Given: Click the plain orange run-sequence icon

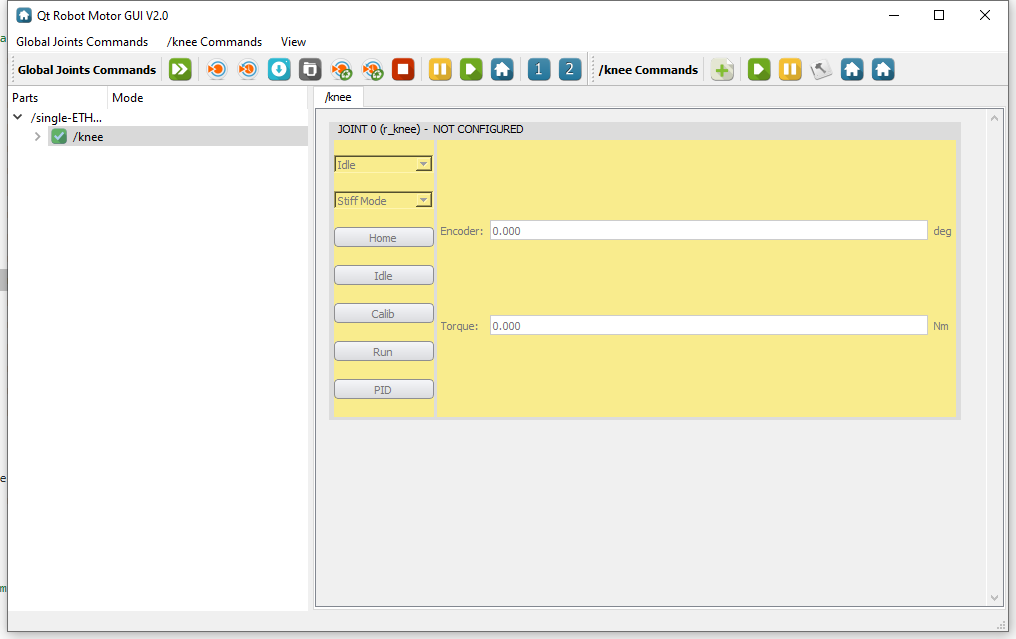Looking at the screenshot, I should point(216,69).
